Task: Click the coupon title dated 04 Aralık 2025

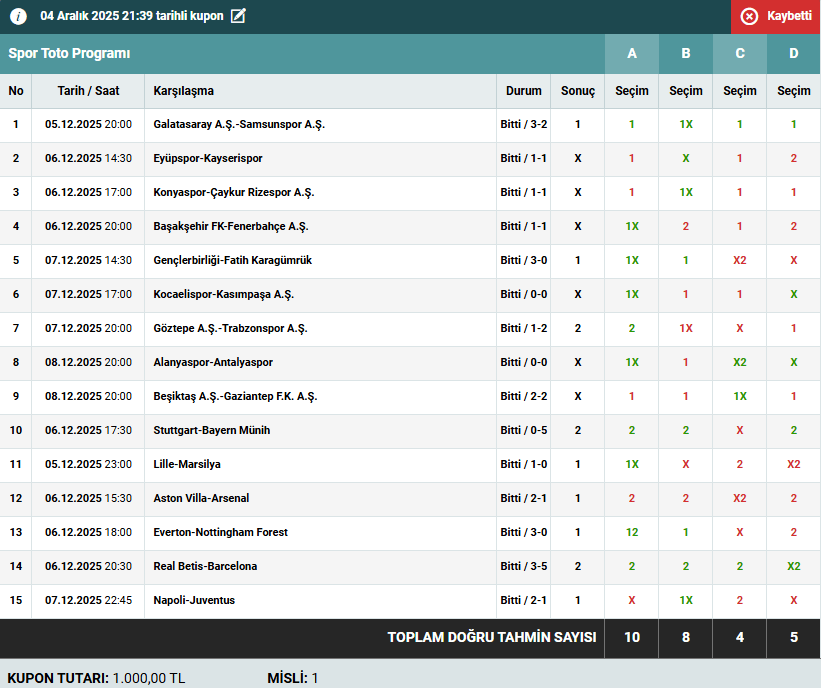Action: pos(132,16)
